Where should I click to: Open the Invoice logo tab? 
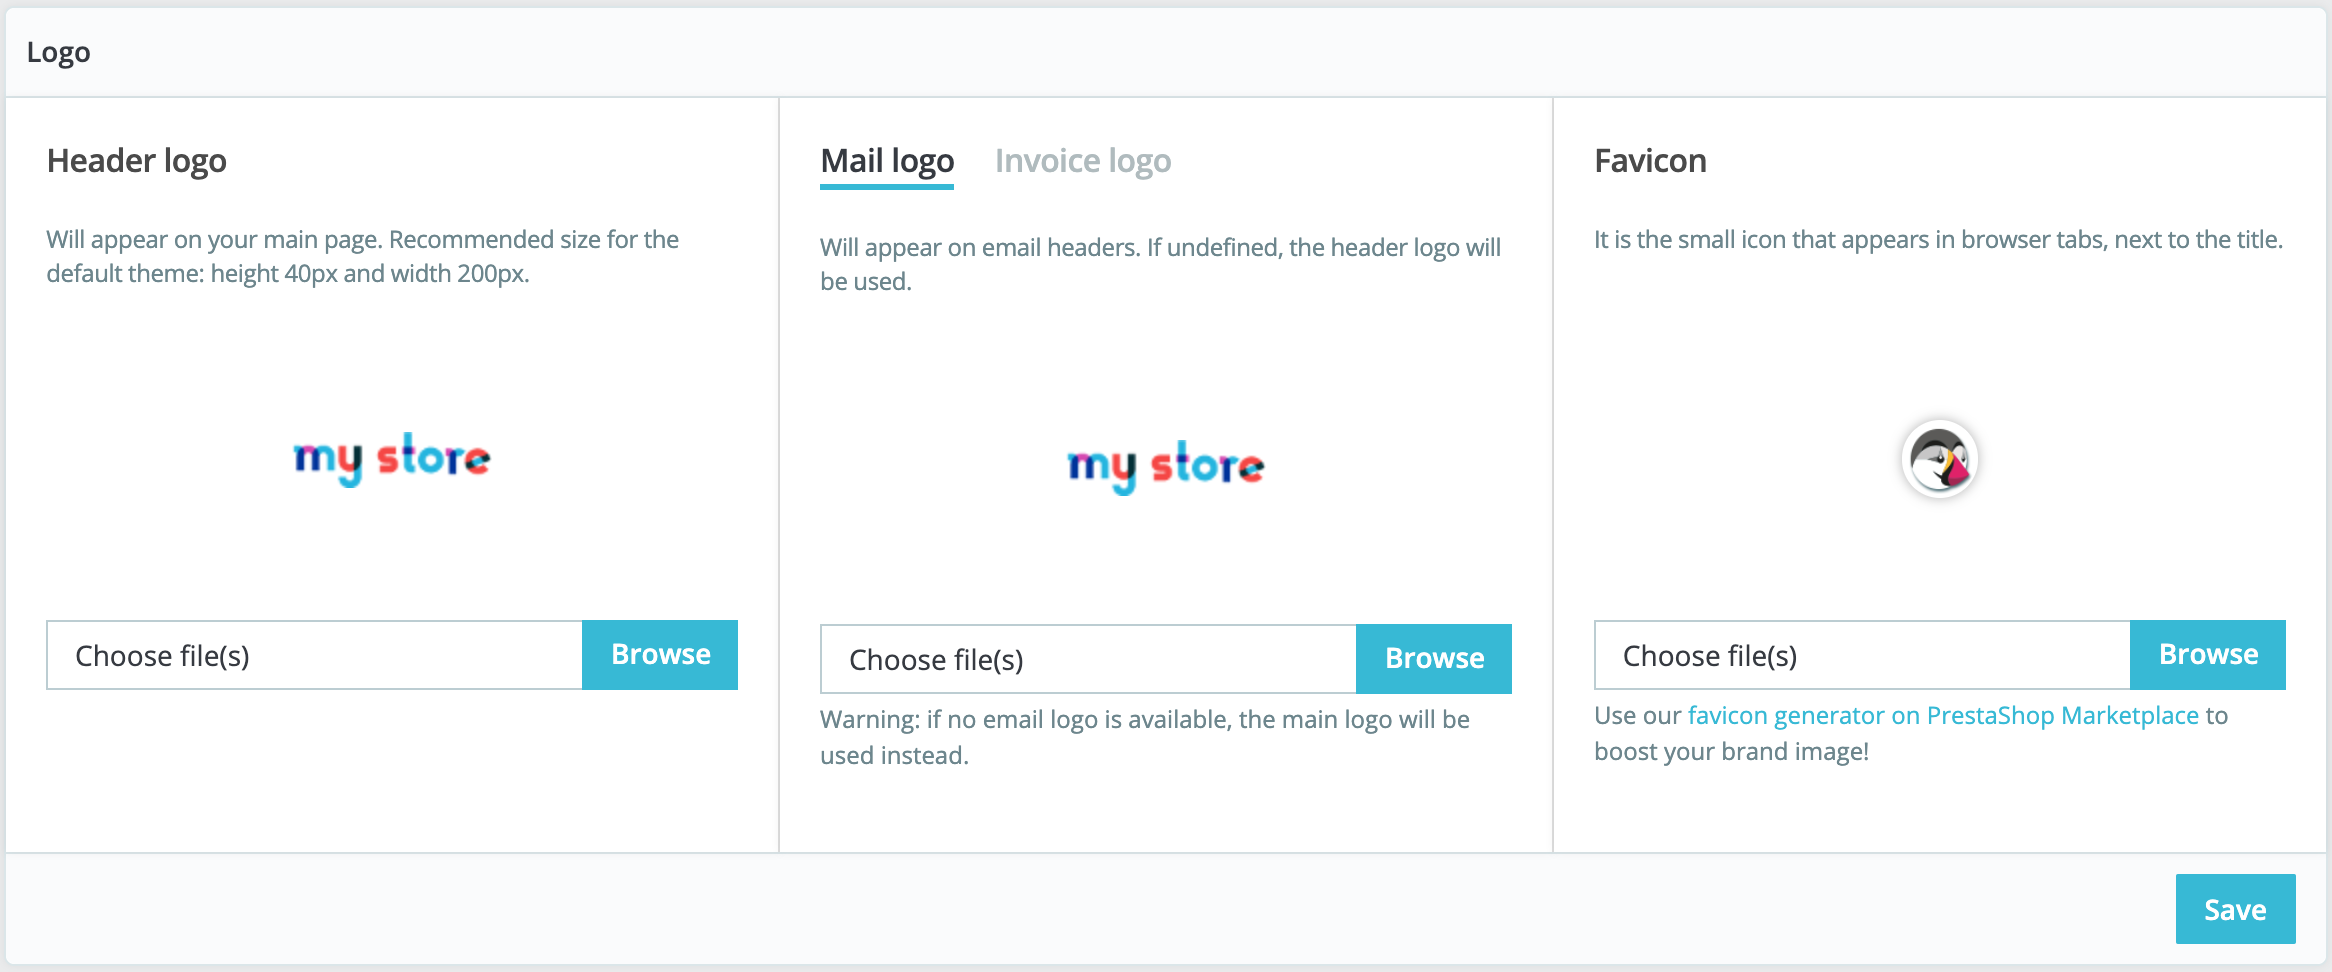click(1082, 161)
